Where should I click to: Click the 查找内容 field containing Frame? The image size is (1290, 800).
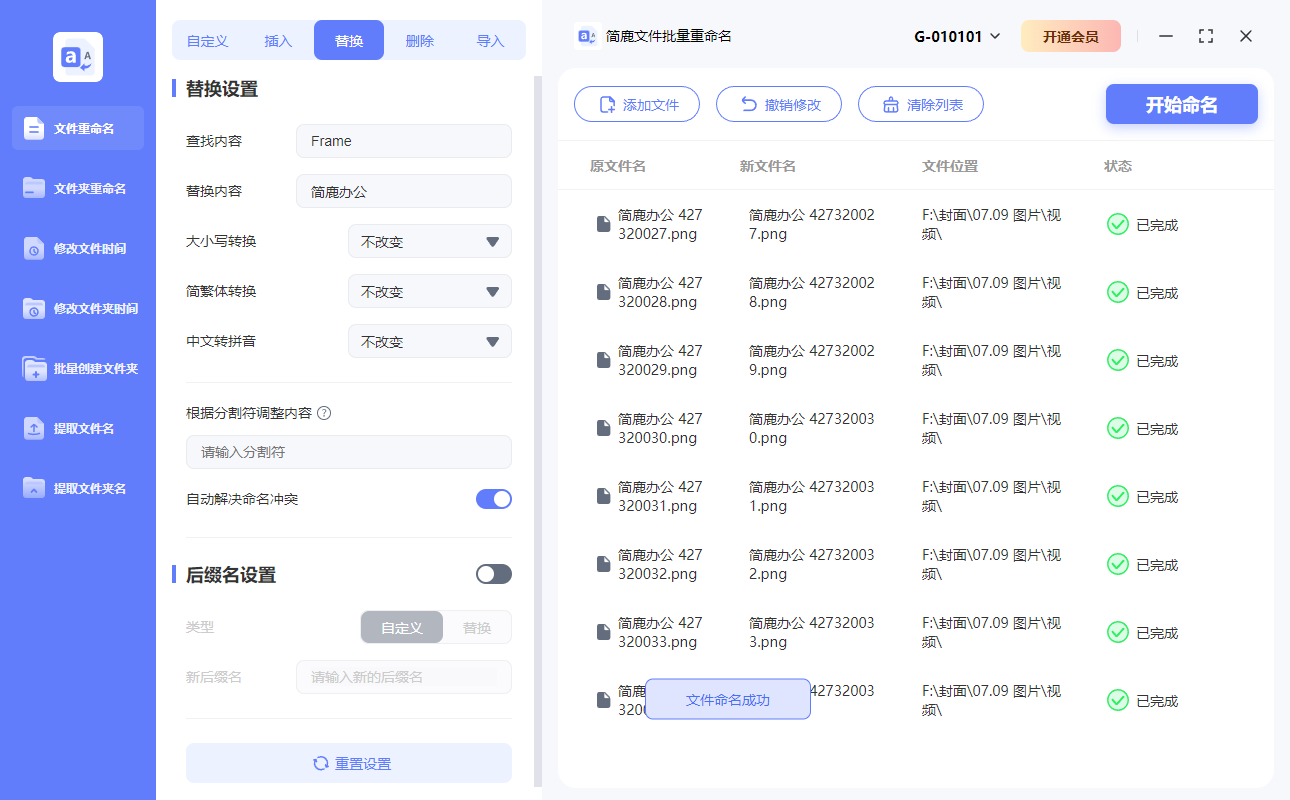point(404,141)
